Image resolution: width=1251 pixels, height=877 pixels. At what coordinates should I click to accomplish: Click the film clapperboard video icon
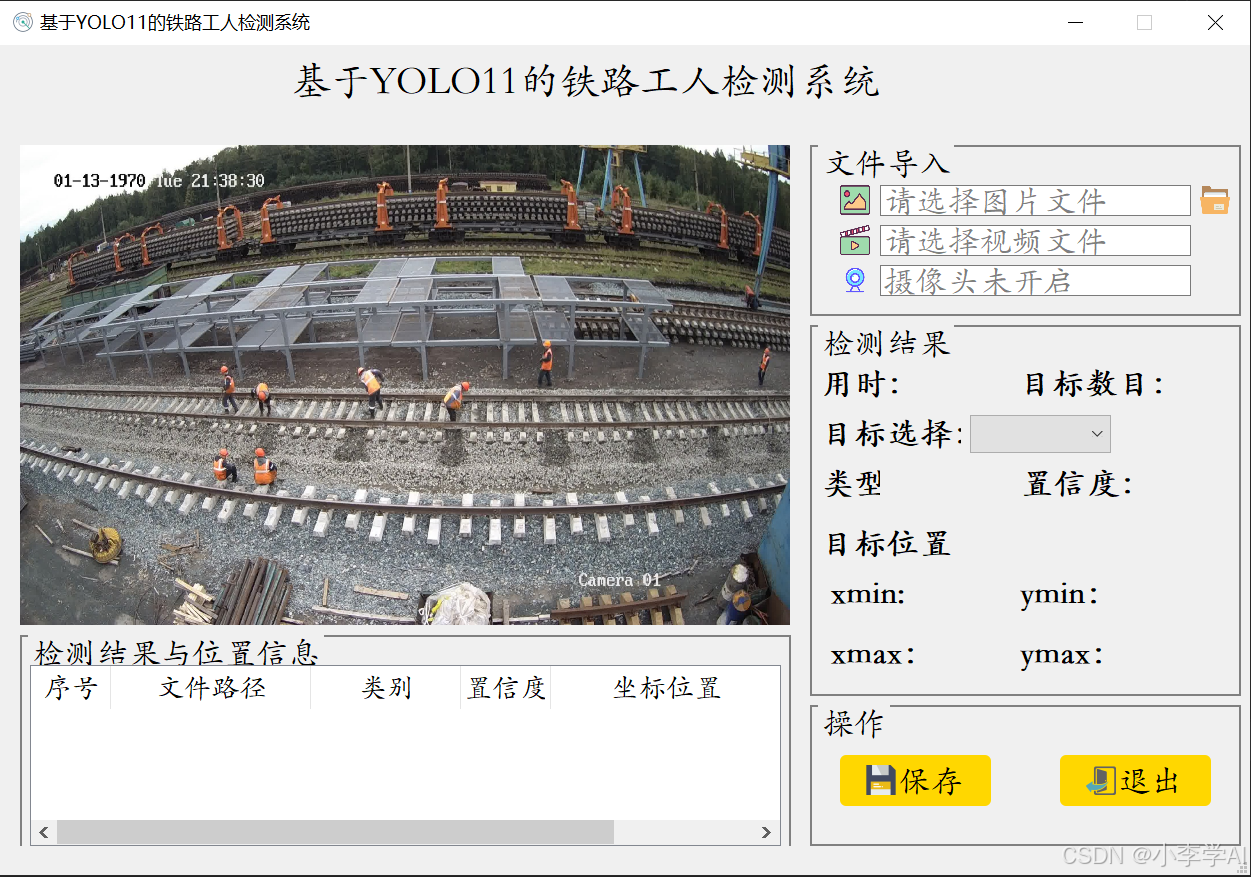click(853, 240)
